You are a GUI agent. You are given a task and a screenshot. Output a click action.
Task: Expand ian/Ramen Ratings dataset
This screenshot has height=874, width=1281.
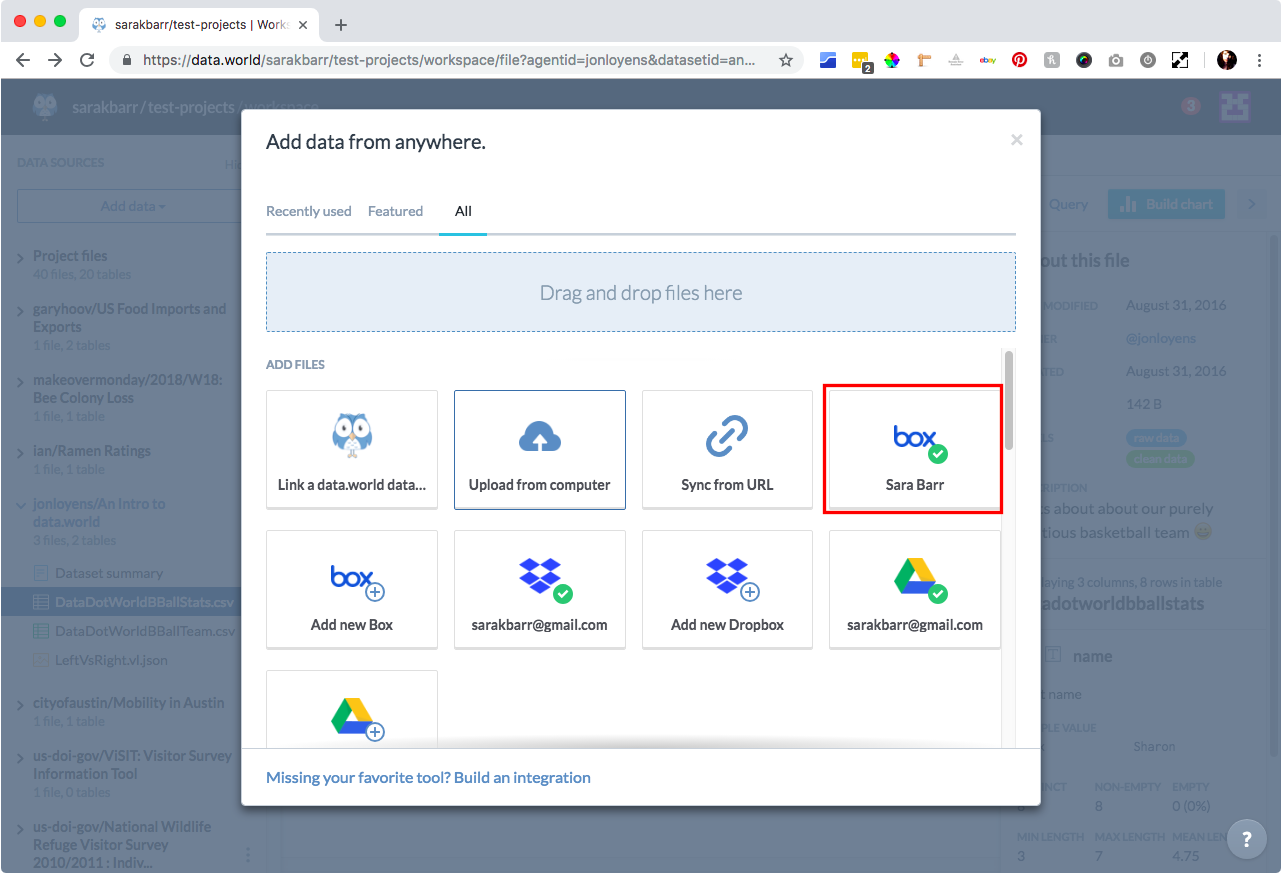pyautogui.click(x=21, y=453)
